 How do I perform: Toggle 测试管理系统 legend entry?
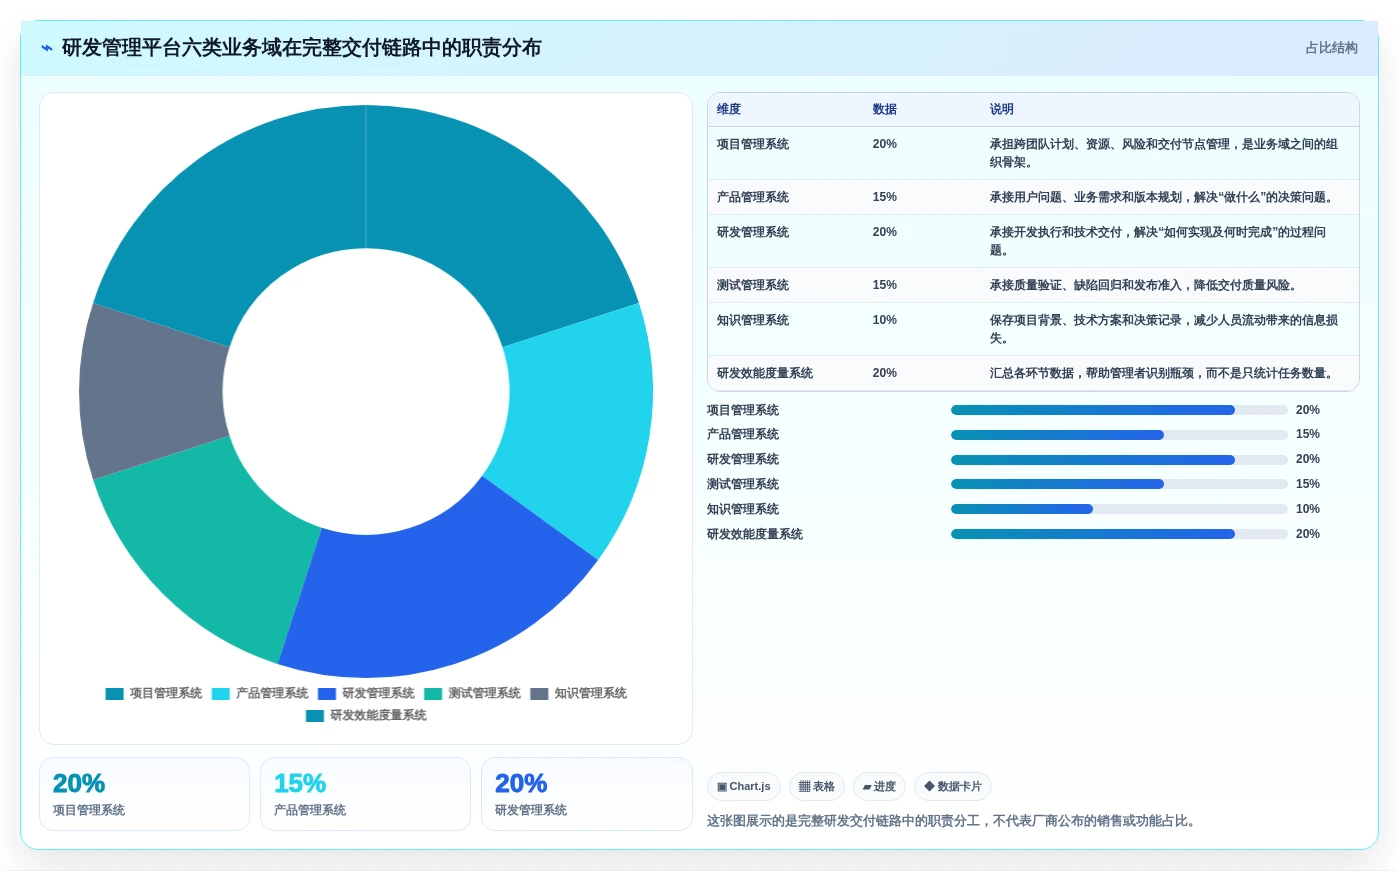[472, 693]
